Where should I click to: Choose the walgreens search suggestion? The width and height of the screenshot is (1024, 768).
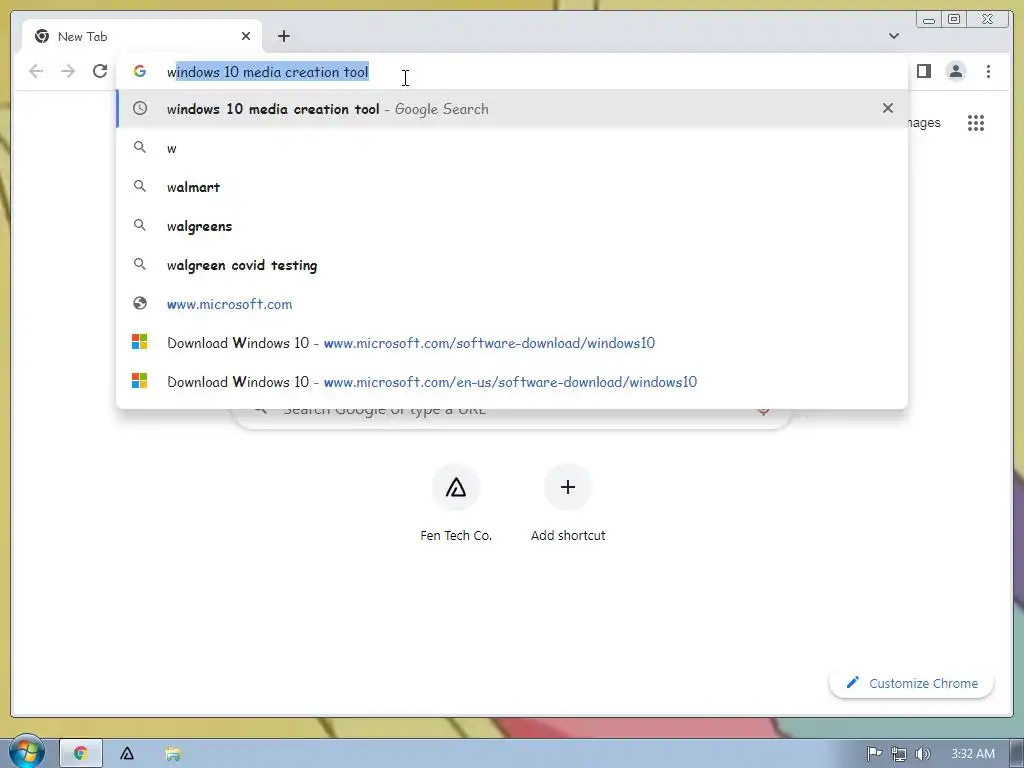tap(512, 226)
